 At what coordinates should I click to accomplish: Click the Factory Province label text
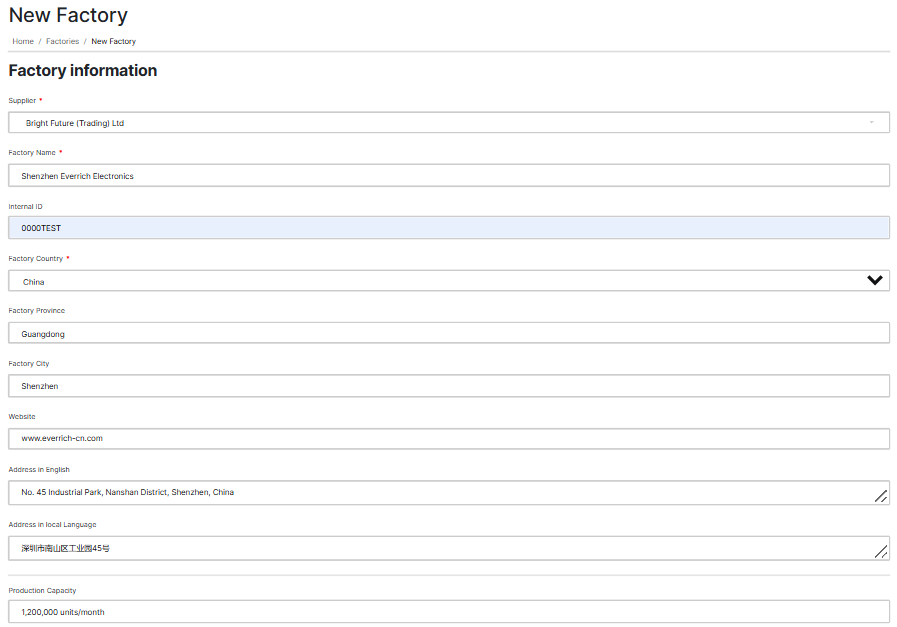click(36, 311)
